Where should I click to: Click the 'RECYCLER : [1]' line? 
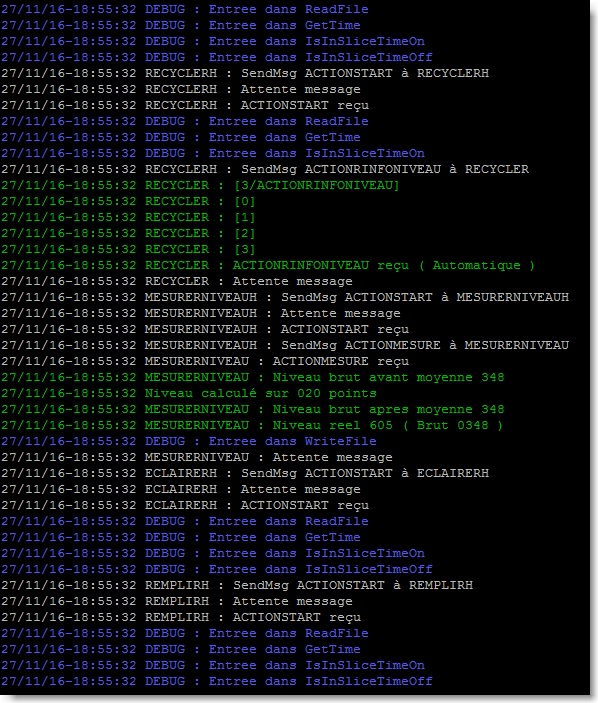tap(128, 217)
